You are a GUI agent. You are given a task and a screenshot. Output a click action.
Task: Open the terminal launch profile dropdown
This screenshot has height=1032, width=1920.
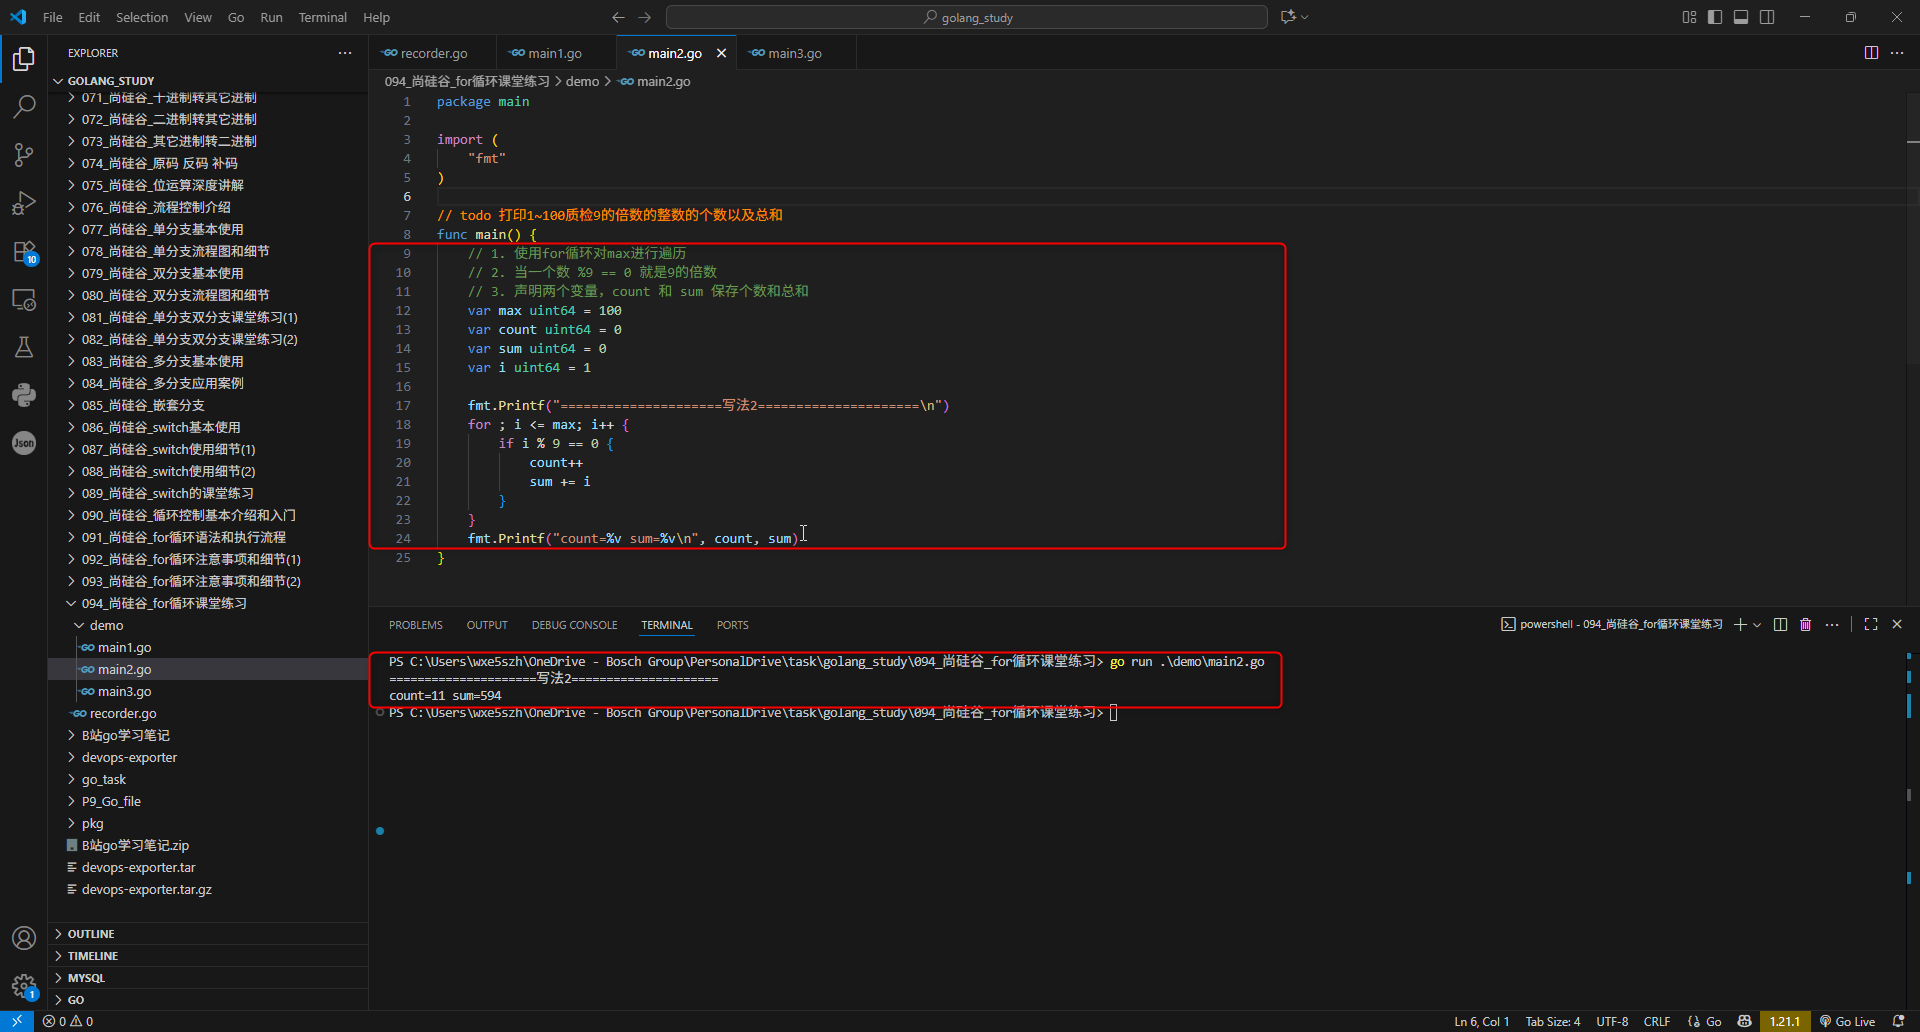point(1757,624)
